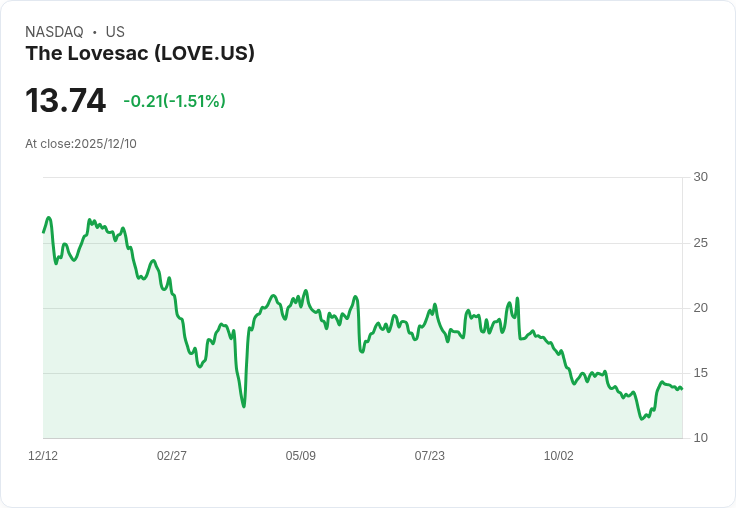This screenshot has height=508, width=736.
Task: Click the NASDAQ exchange label
Action: (54, 32)
